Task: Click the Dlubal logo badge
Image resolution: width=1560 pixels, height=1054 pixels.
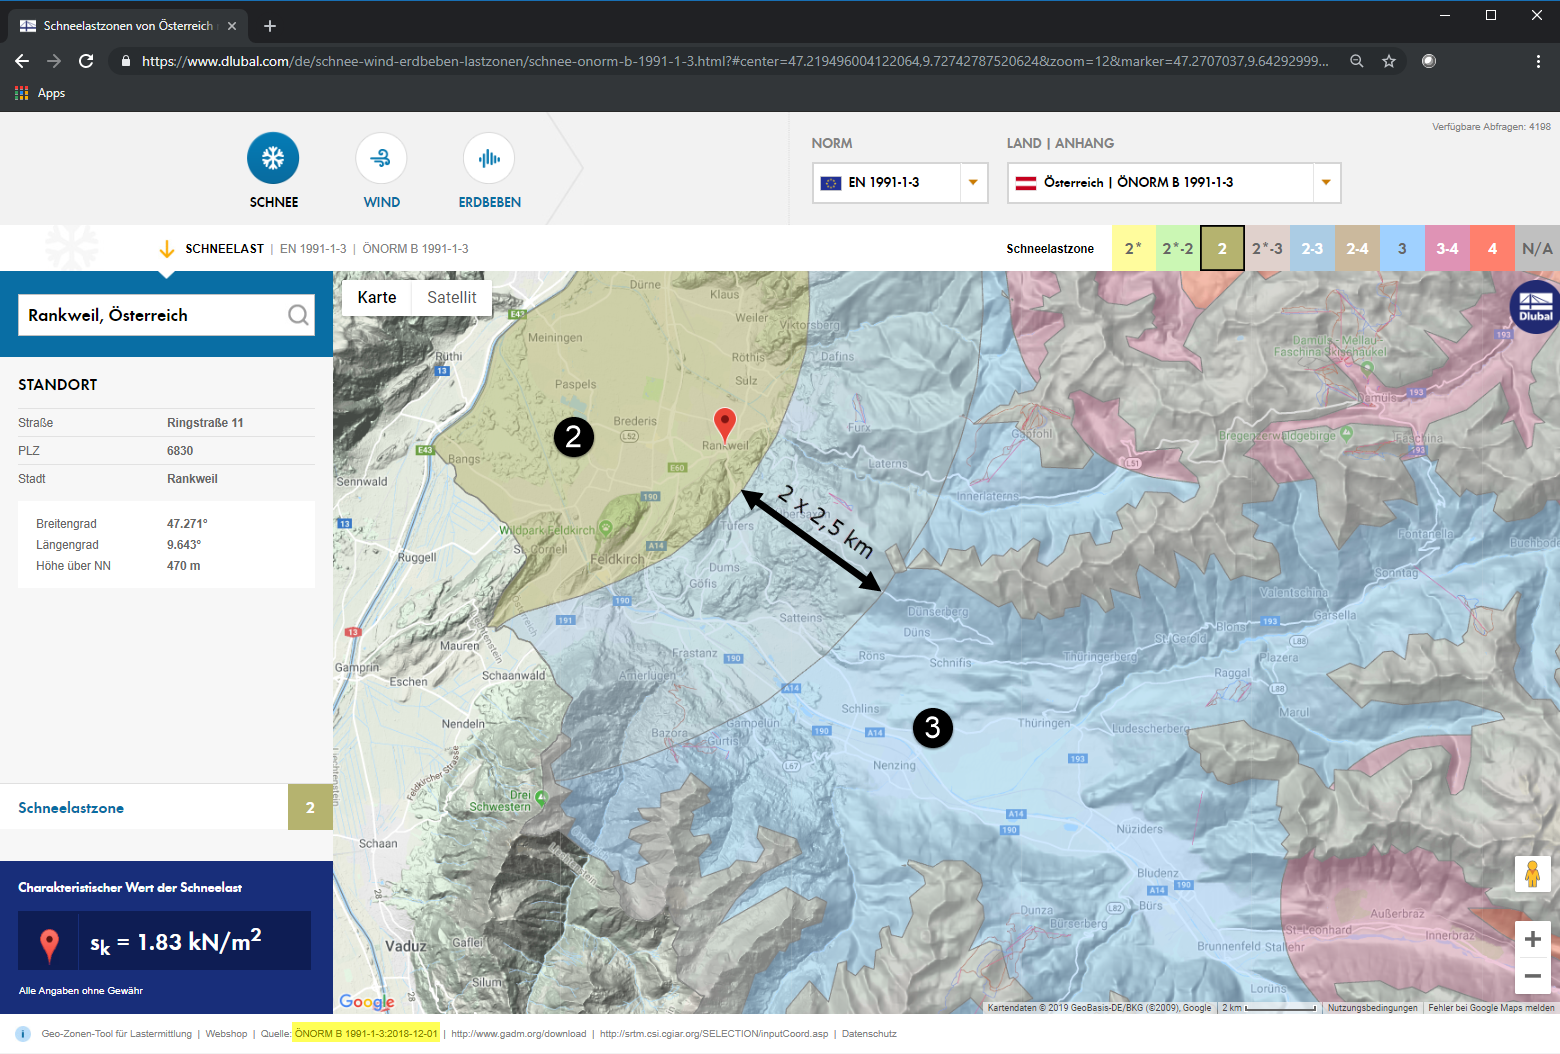Action: tap(1536, 306)
